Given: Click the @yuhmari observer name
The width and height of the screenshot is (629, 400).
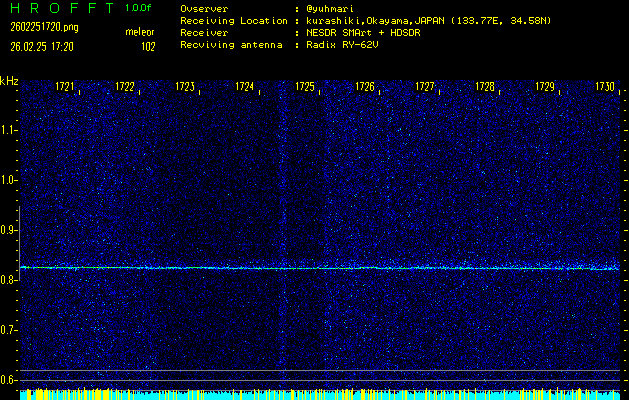Looking at the screenshot, I should point(333,7).
